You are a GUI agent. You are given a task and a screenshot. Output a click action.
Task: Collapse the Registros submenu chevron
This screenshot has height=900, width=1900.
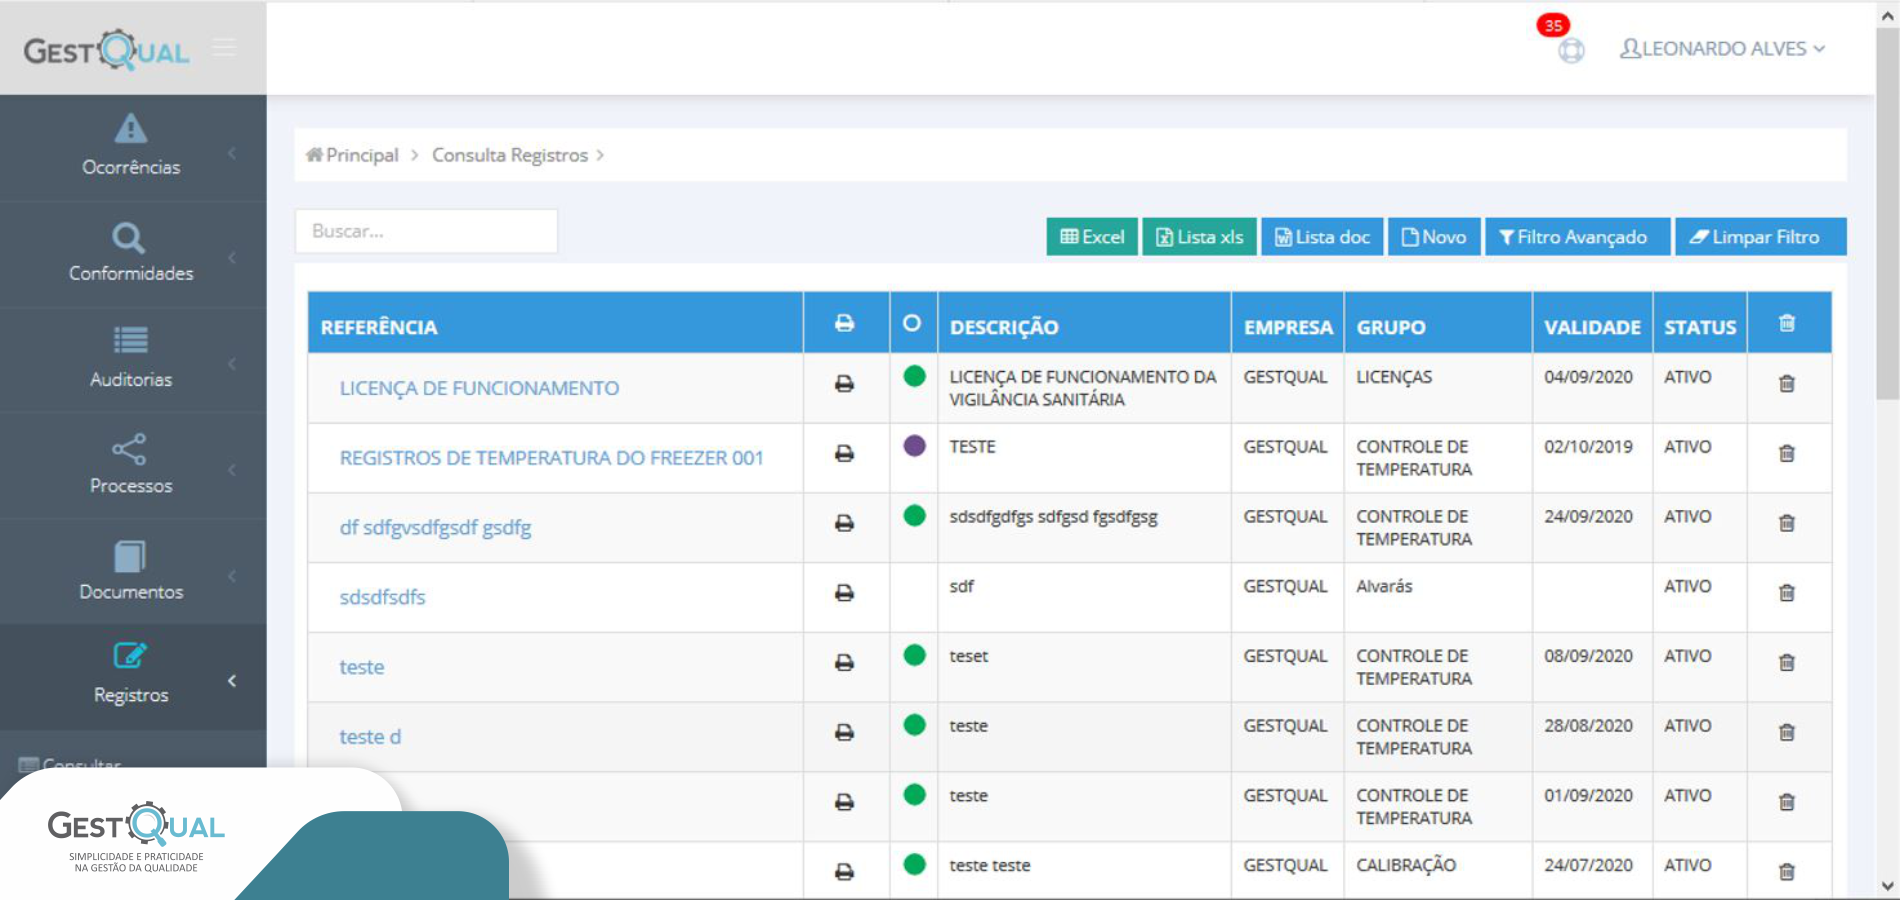[x=232, y=681]
